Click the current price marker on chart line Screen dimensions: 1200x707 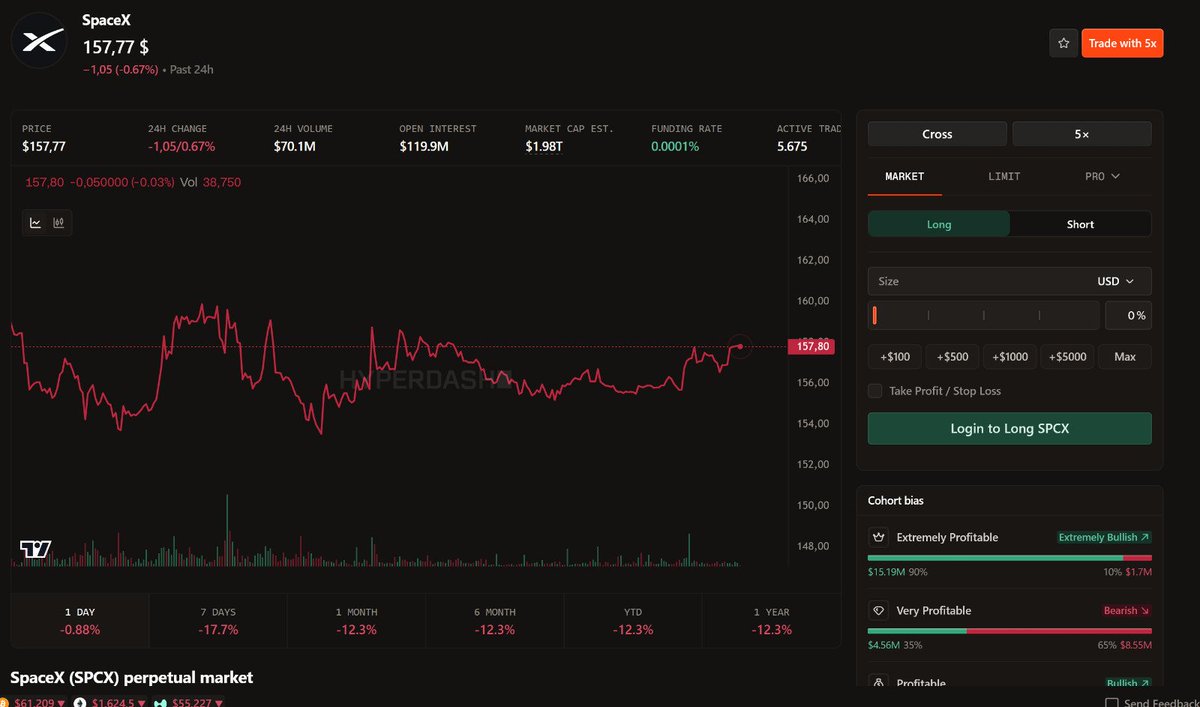[739, 346]
